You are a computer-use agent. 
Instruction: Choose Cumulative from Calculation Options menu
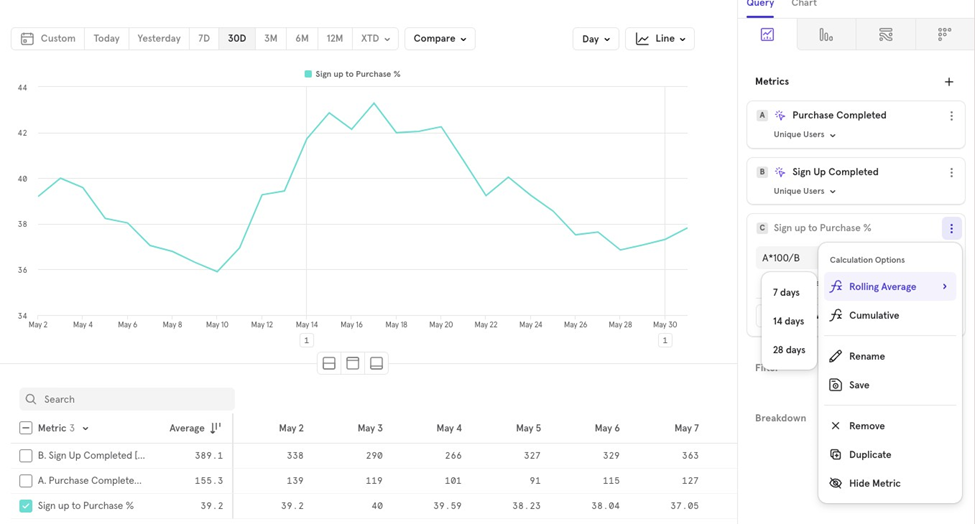(874, 316)
